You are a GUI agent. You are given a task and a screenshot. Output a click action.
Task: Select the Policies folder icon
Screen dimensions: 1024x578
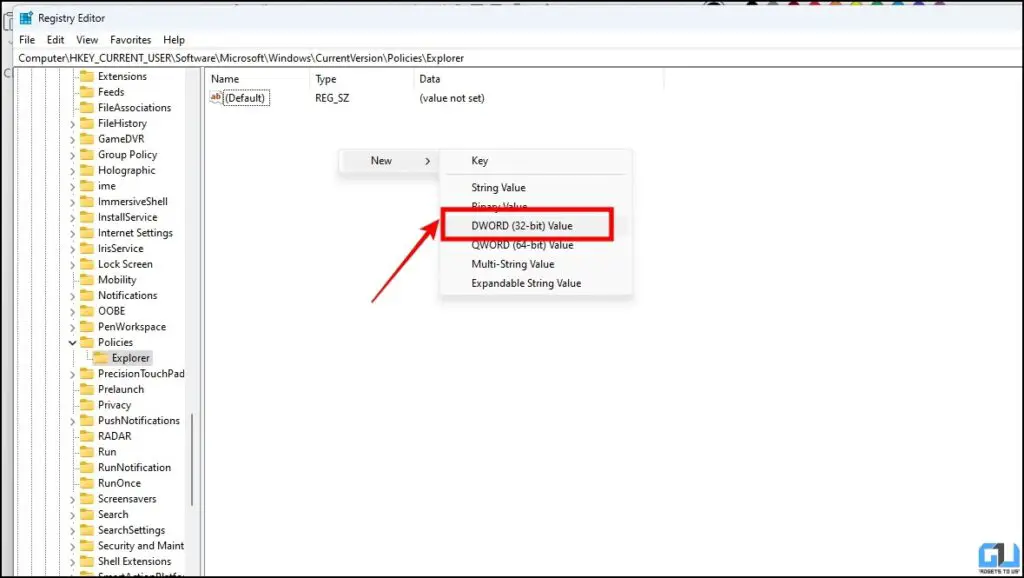pyautogui.click(x=87, y=343)
